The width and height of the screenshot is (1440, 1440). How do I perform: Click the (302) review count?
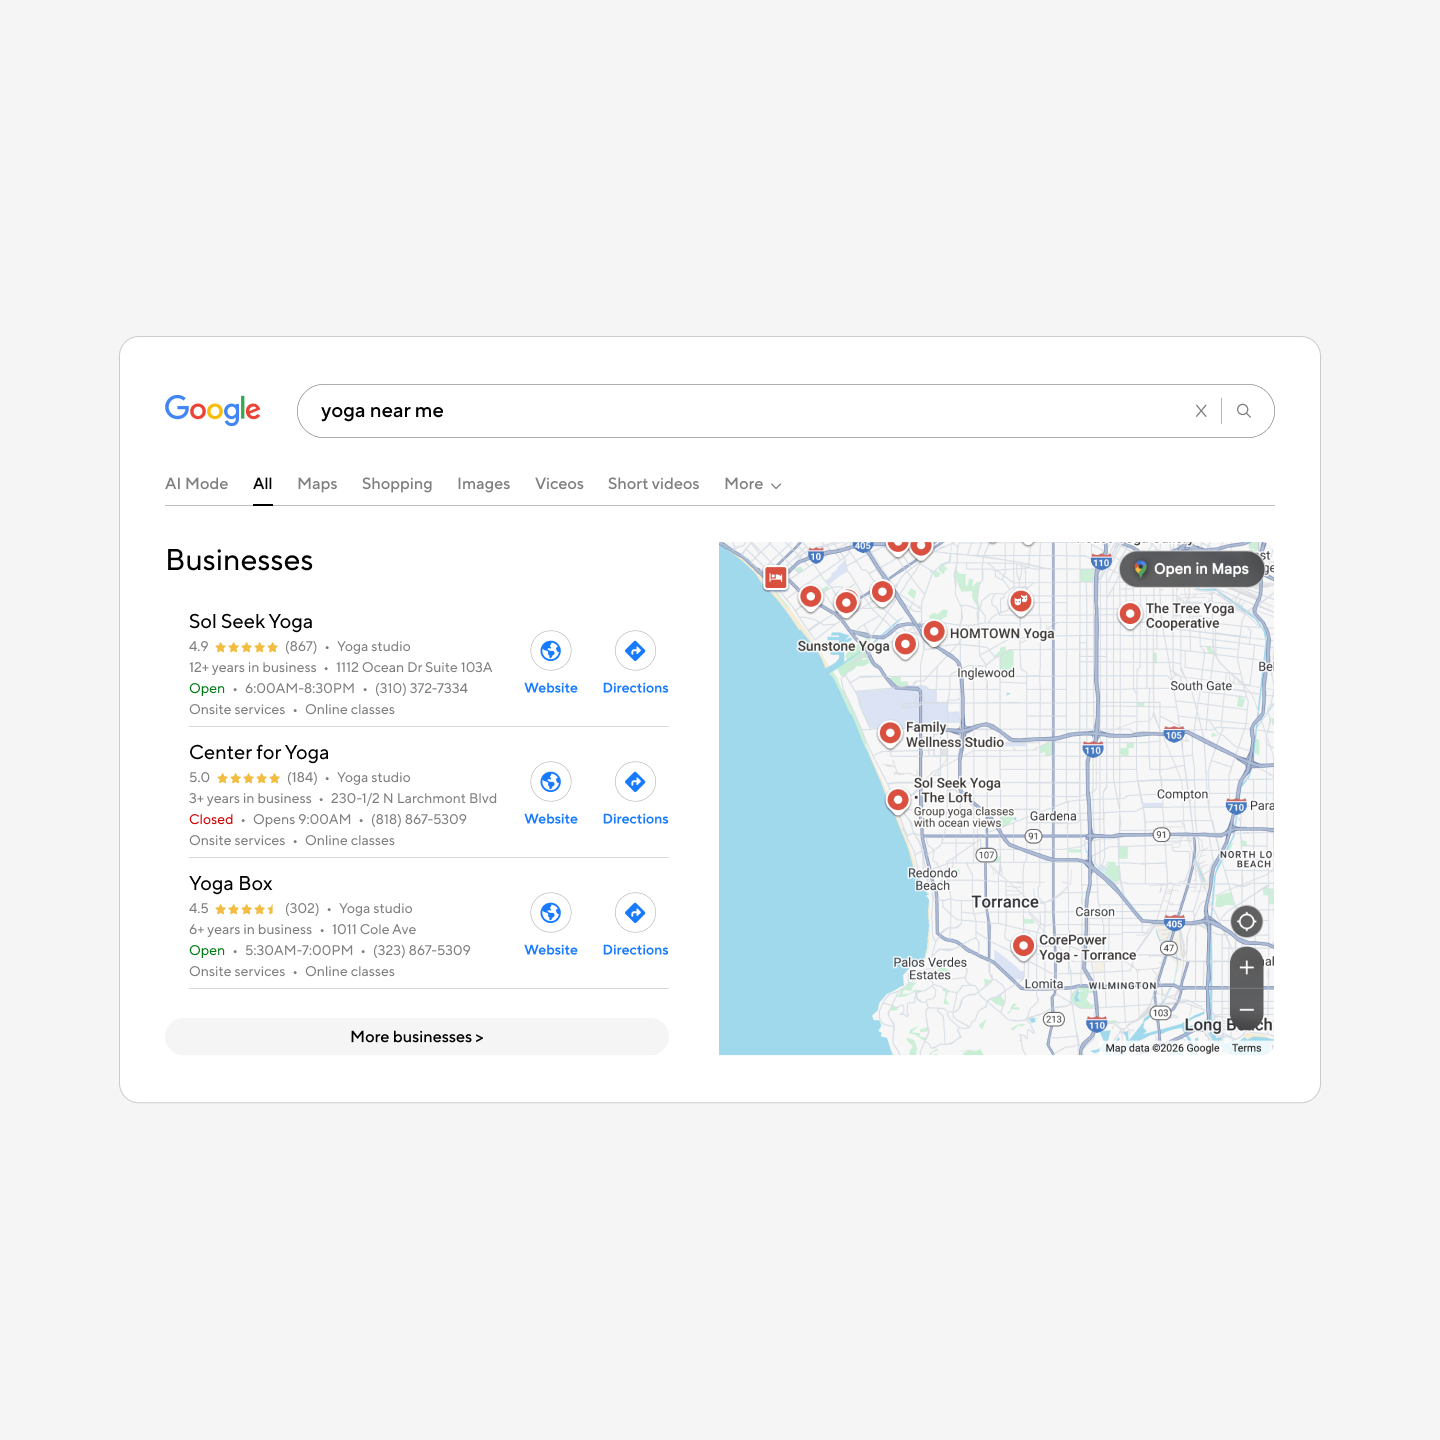[302, 908]
